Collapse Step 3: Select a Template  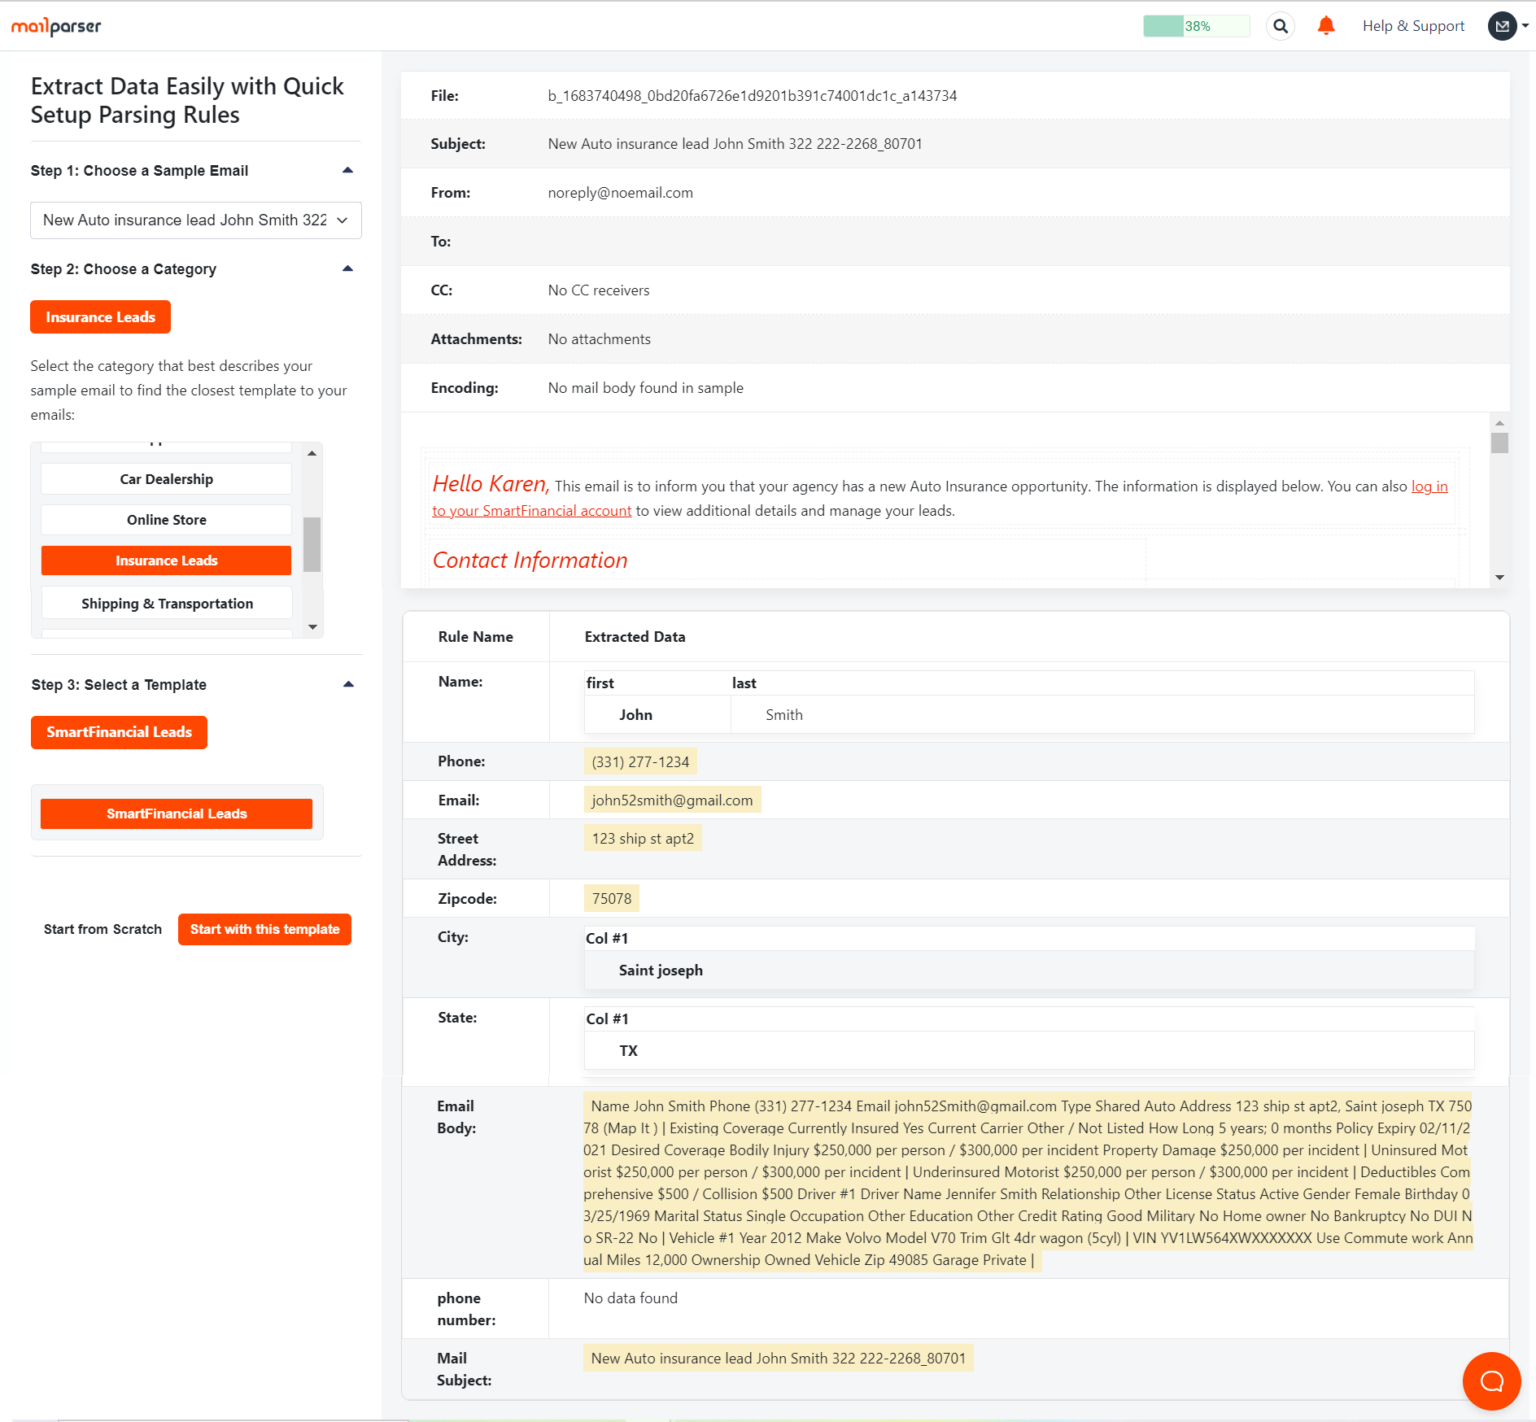348,684
